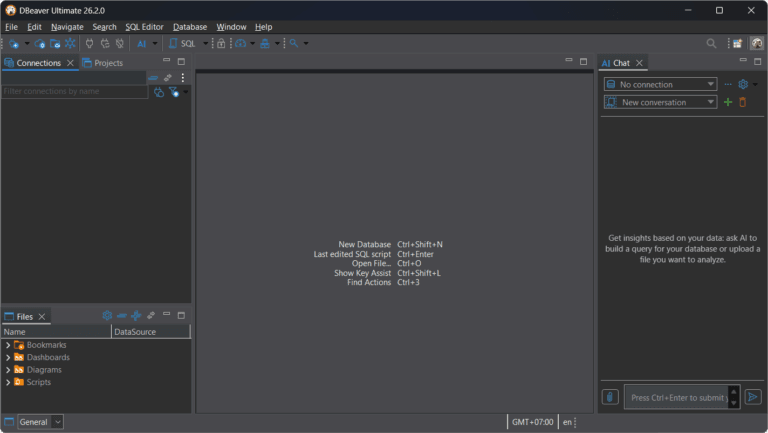The width and height of the screenshot is (768, 433).
Task: Click the cloud connection settings toolbar icon
Action: click(40, 44)
